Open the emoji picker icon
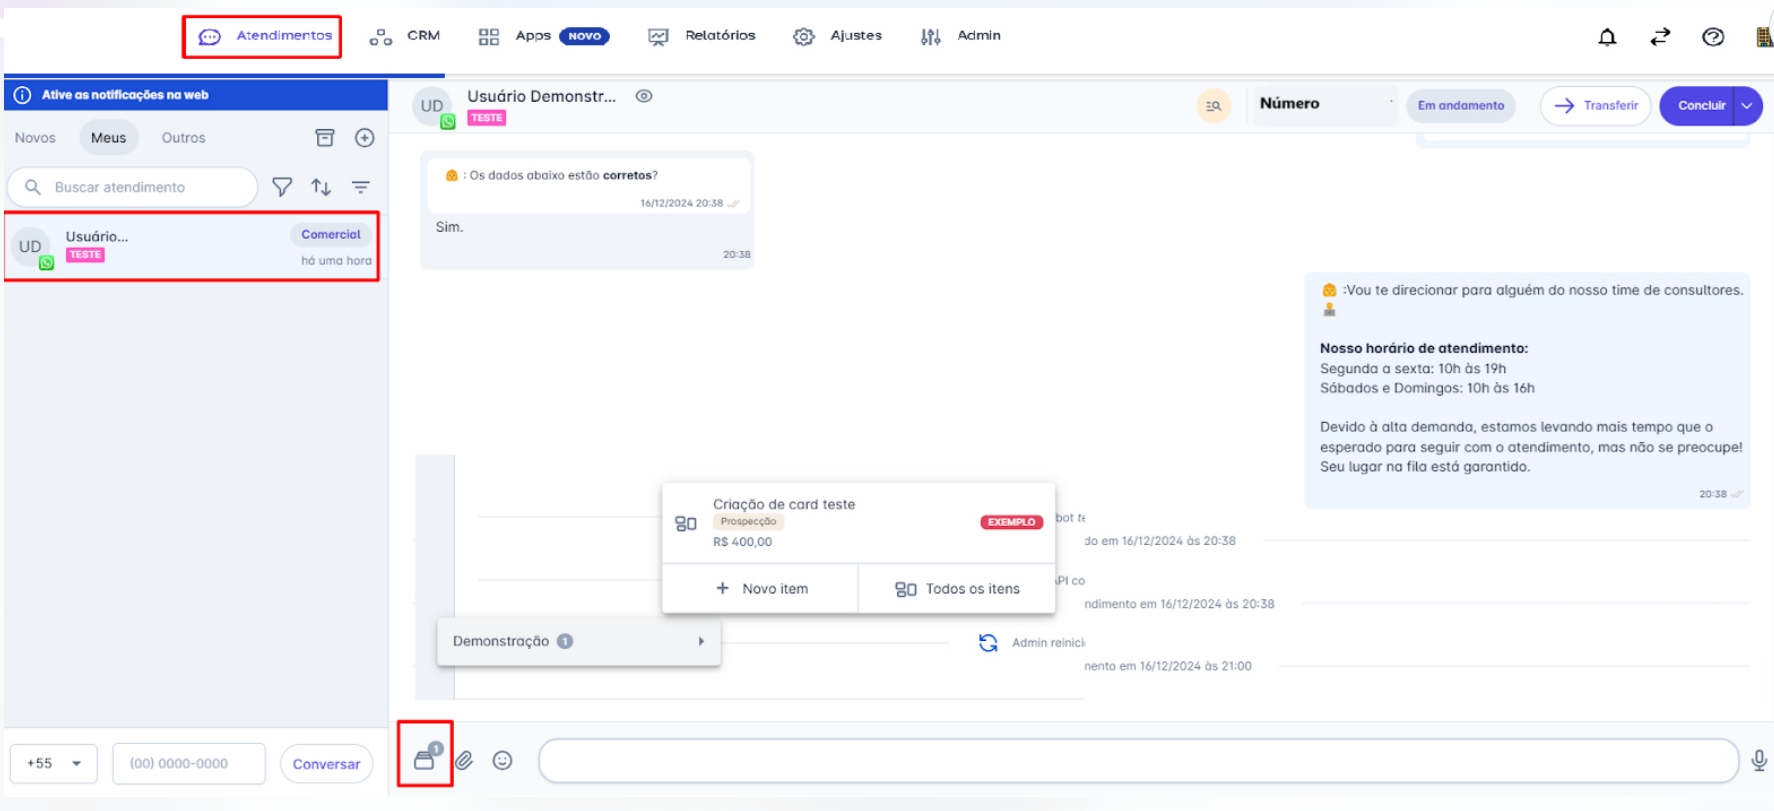 click(x=502, y=761)
